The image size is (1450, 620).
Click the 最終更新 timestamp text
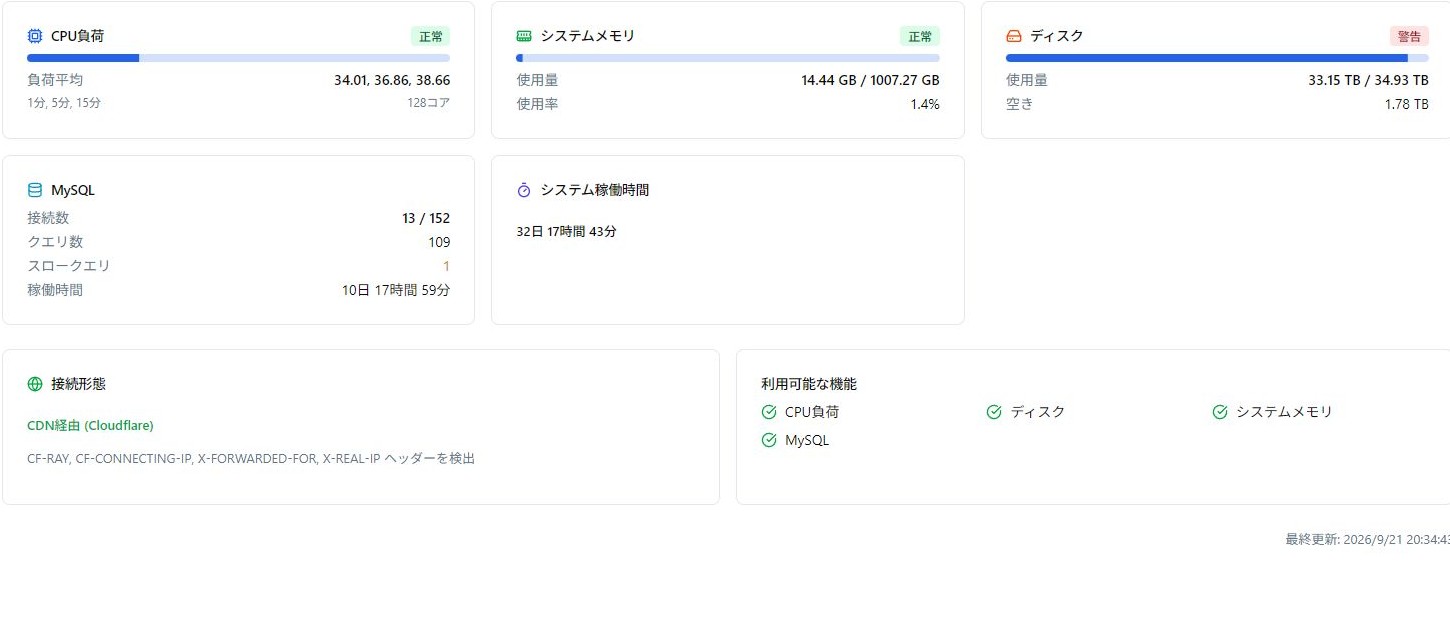[x=1367, y=539]
